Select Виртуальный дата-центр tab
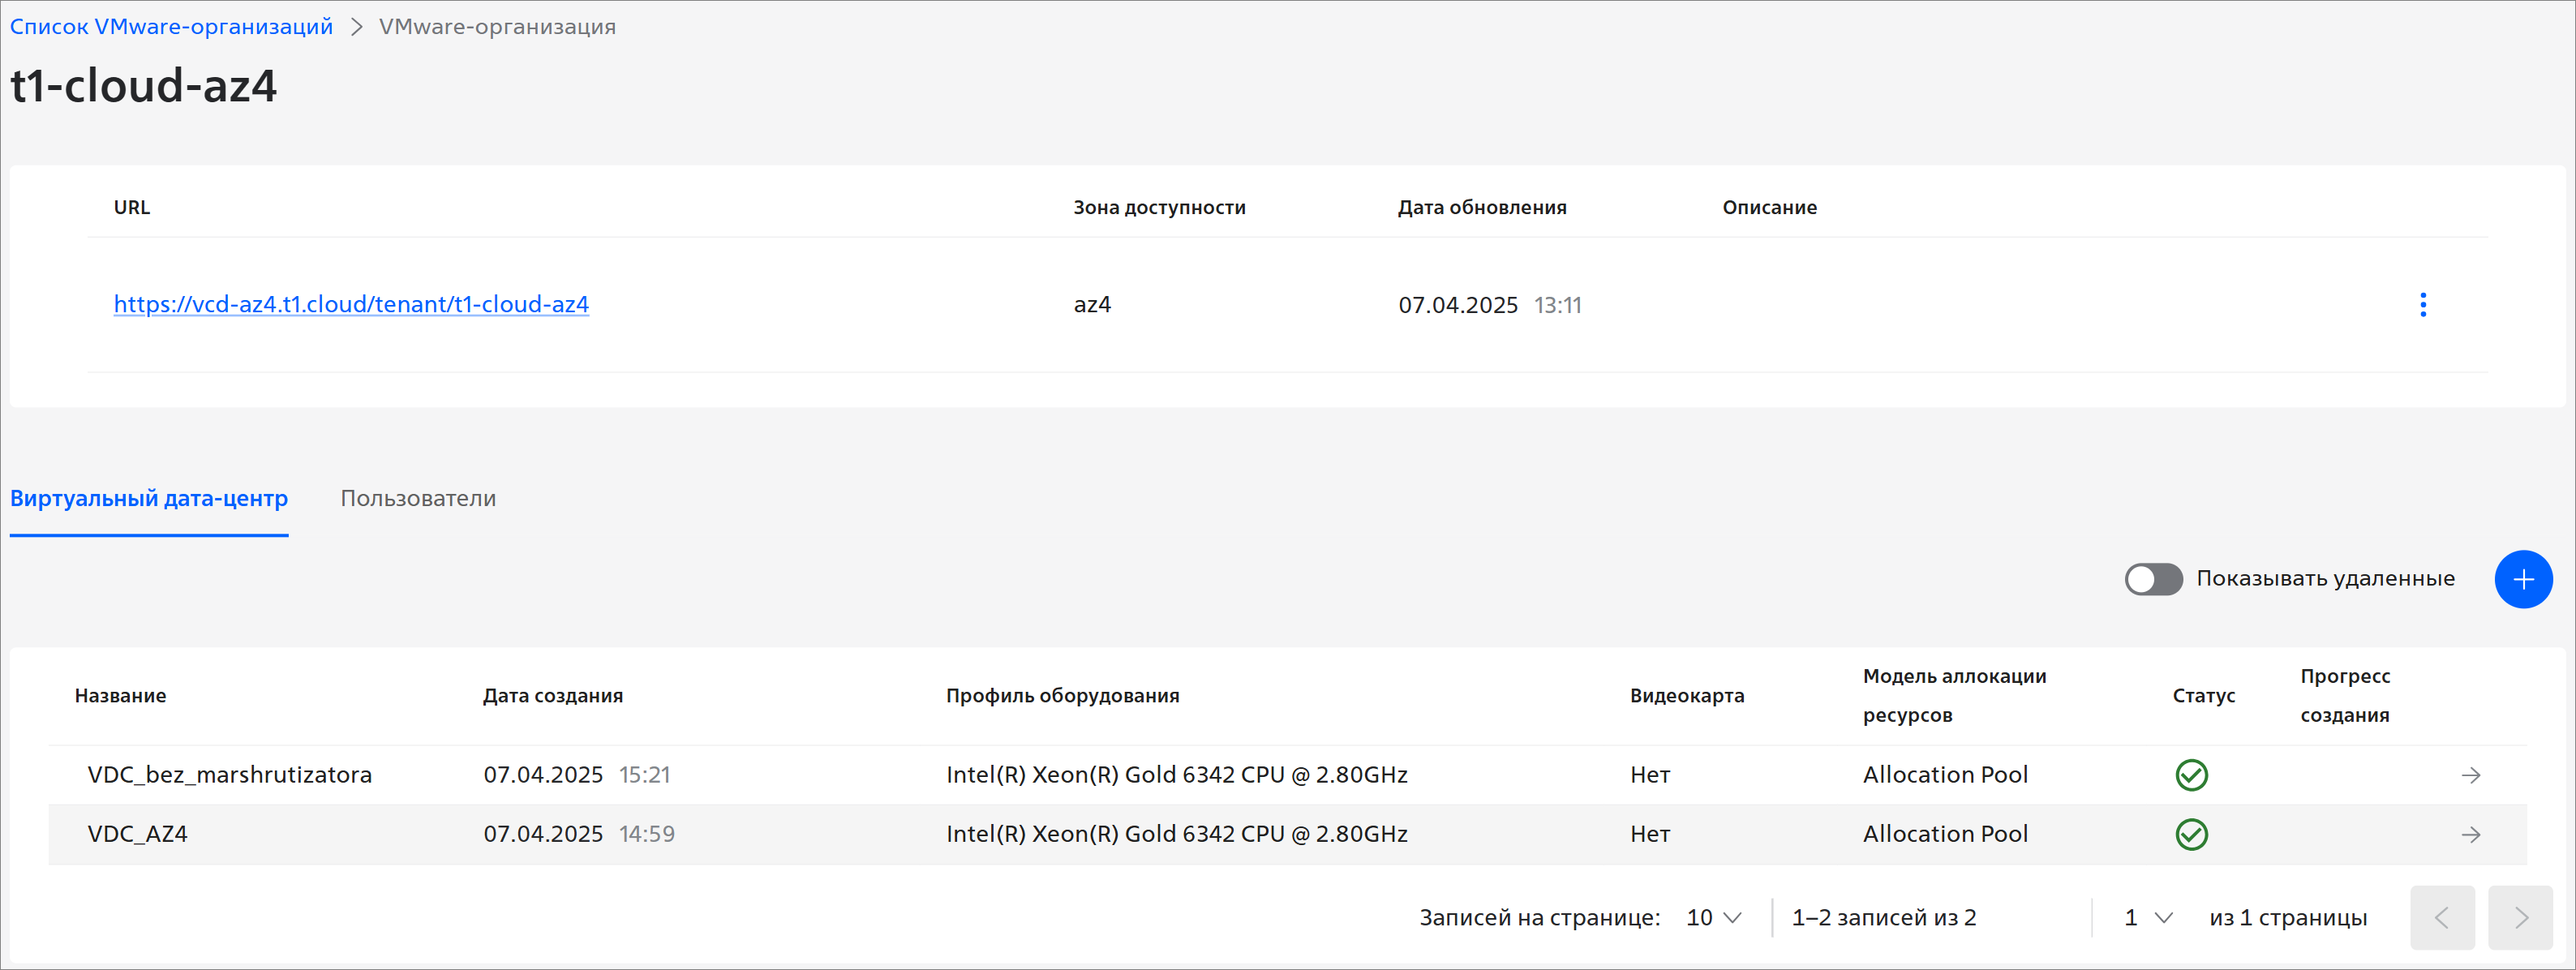Viewport: 2576px width, 970px height. click(149, 498)
